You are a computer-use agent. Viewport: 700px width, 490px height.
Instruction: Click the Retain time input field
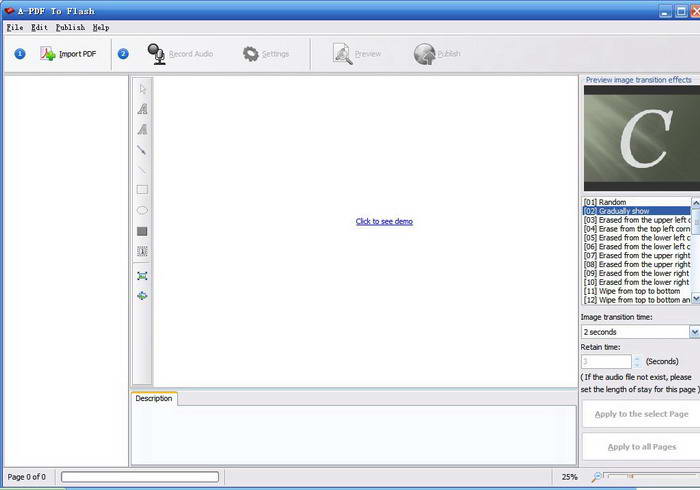[x=606, y=361]
